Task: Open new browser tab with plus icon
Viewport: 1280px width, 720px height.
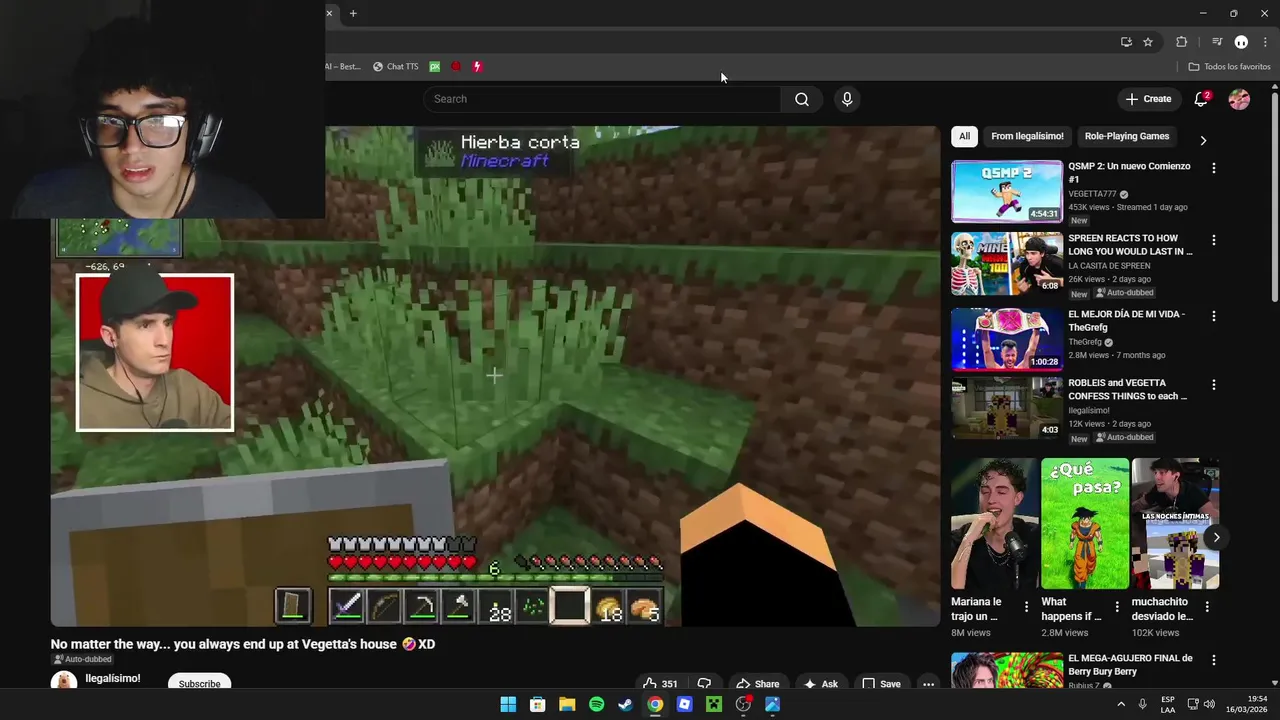Action: click(x=353, y=13)
